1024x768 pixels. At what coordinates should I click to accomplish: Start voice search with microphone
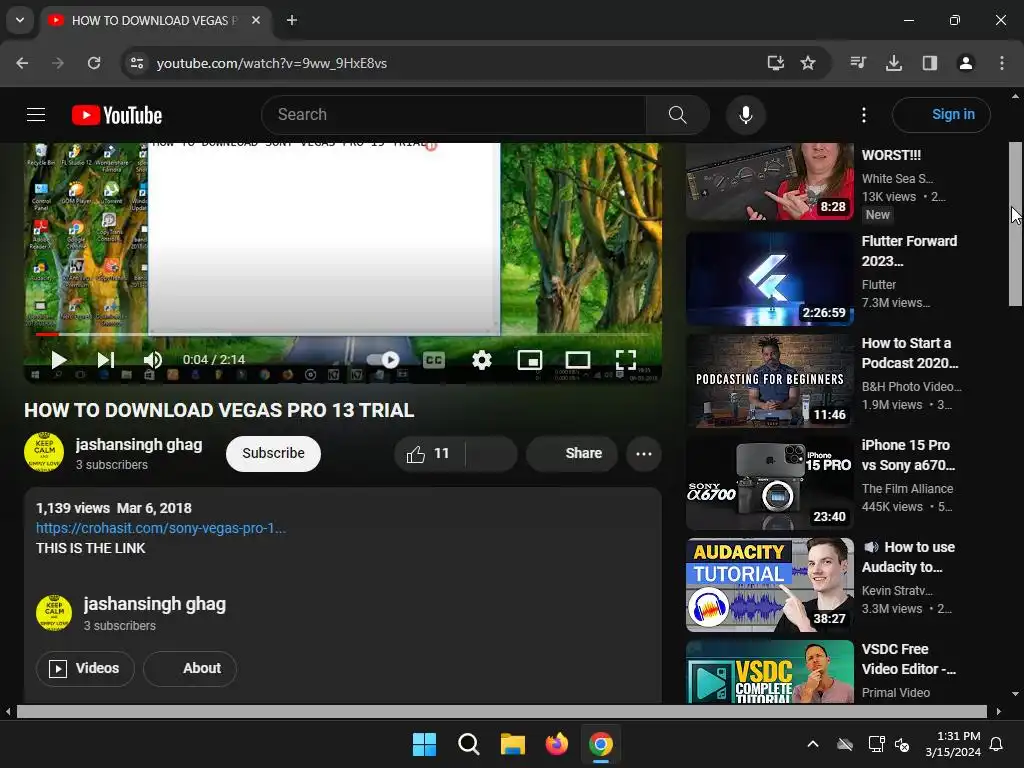[x=745, y=115]
